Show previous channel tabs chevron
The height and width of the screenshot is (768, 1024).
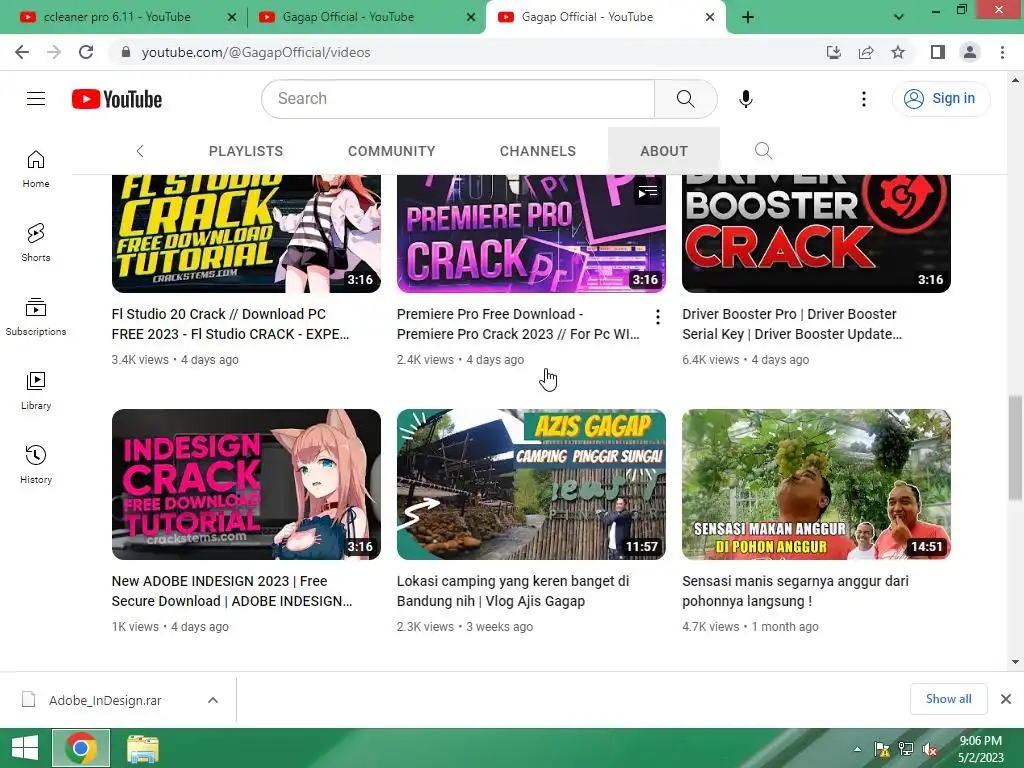140,151
